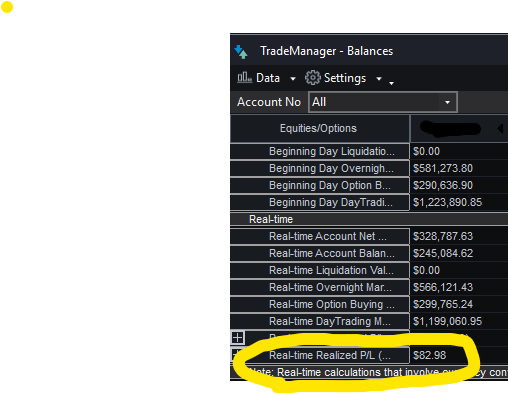Select Beginning Day Overnight row
Viewport: 508px width, 394px height.
(x=369, y=168)
